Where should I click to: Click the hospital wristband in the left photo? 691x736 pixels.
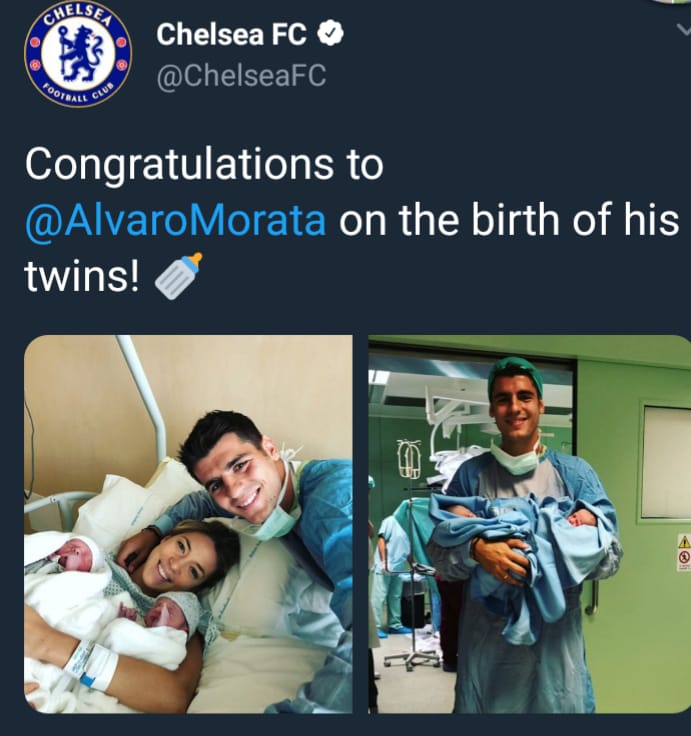point(92,665)
